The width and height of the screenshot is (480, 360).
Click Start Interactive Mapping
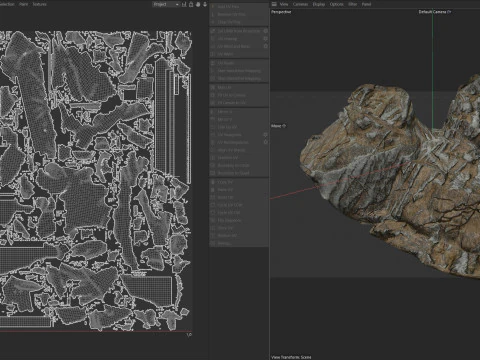[x=239, y=71]
